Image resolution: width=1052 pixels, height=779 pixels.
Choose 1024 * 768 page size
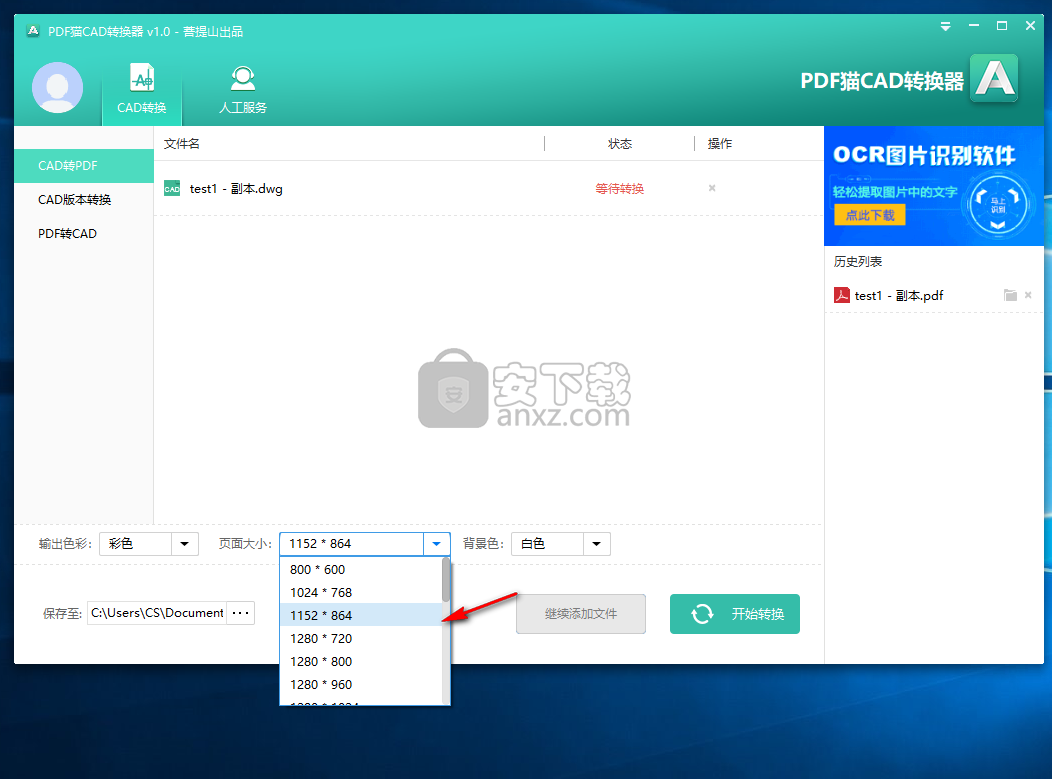point(361,592)
